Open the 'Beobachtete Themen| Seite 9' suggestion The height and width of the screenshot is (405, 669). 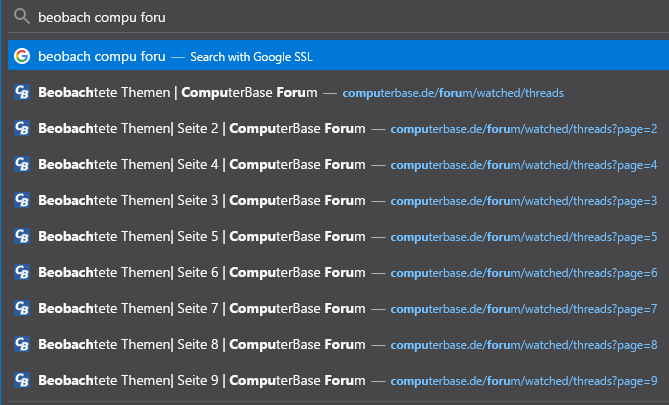338,380
